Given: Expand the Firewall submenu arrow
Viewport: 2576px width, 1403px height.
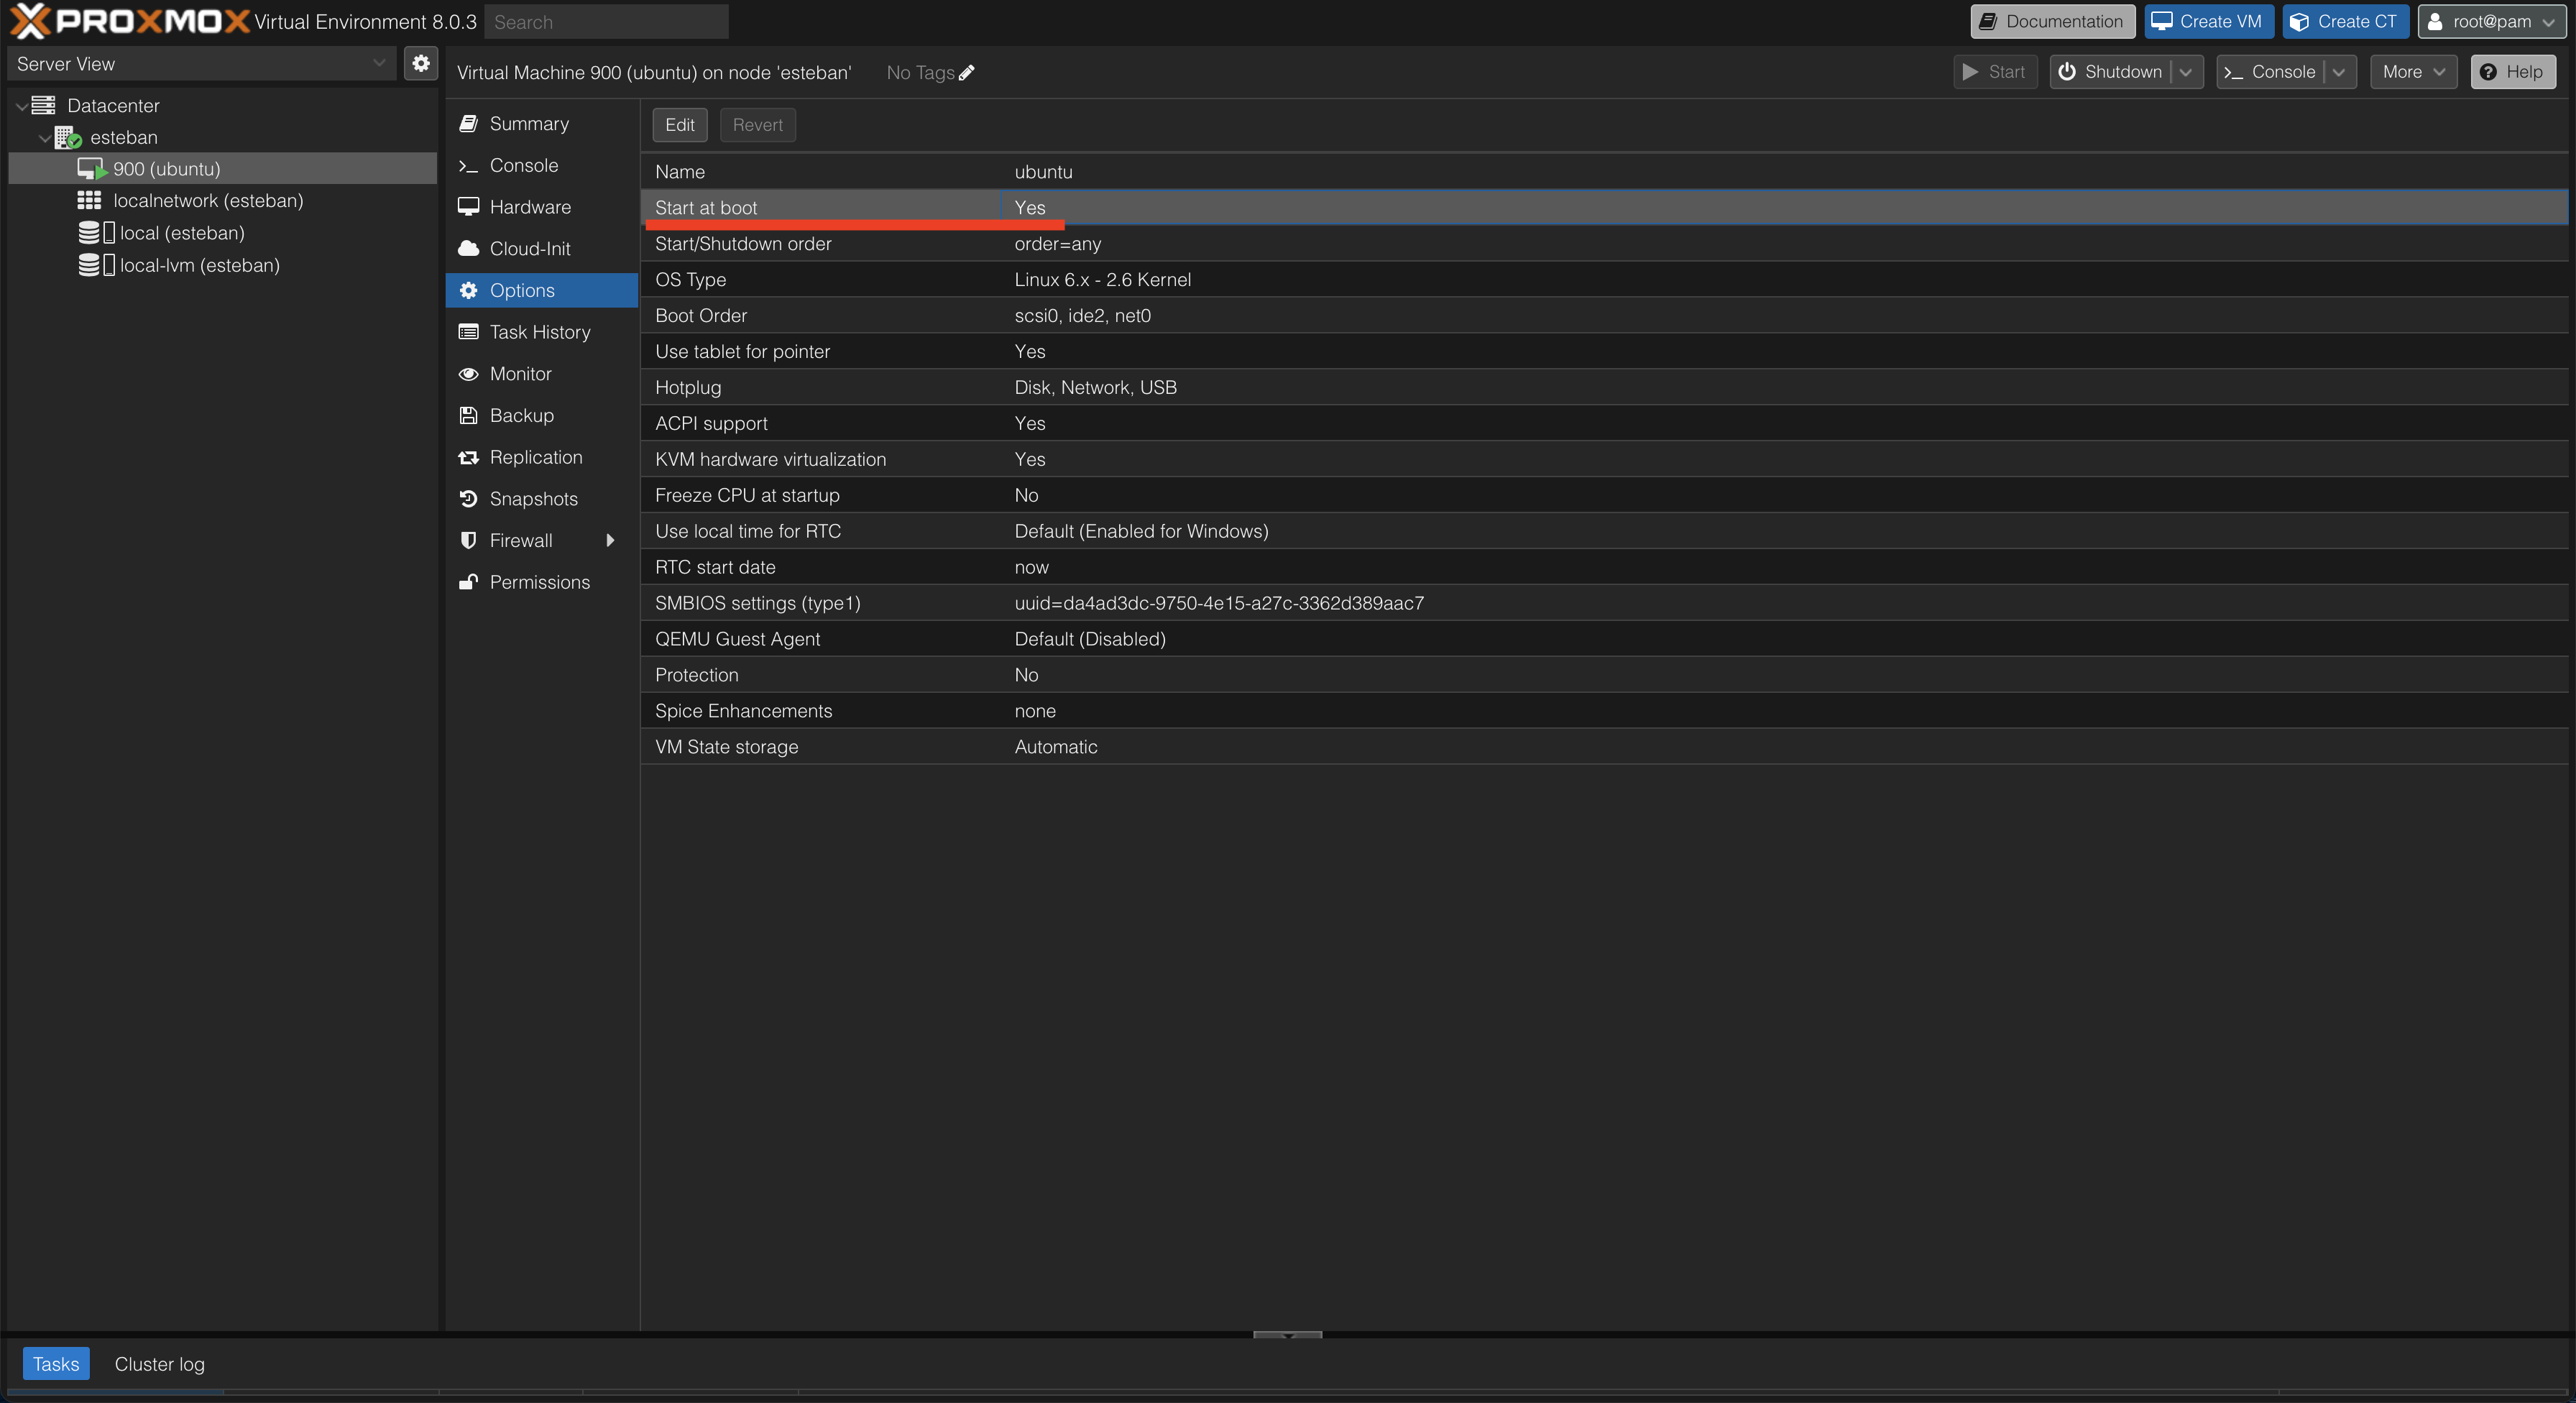Looking at the screenshot, I should 610,540.
